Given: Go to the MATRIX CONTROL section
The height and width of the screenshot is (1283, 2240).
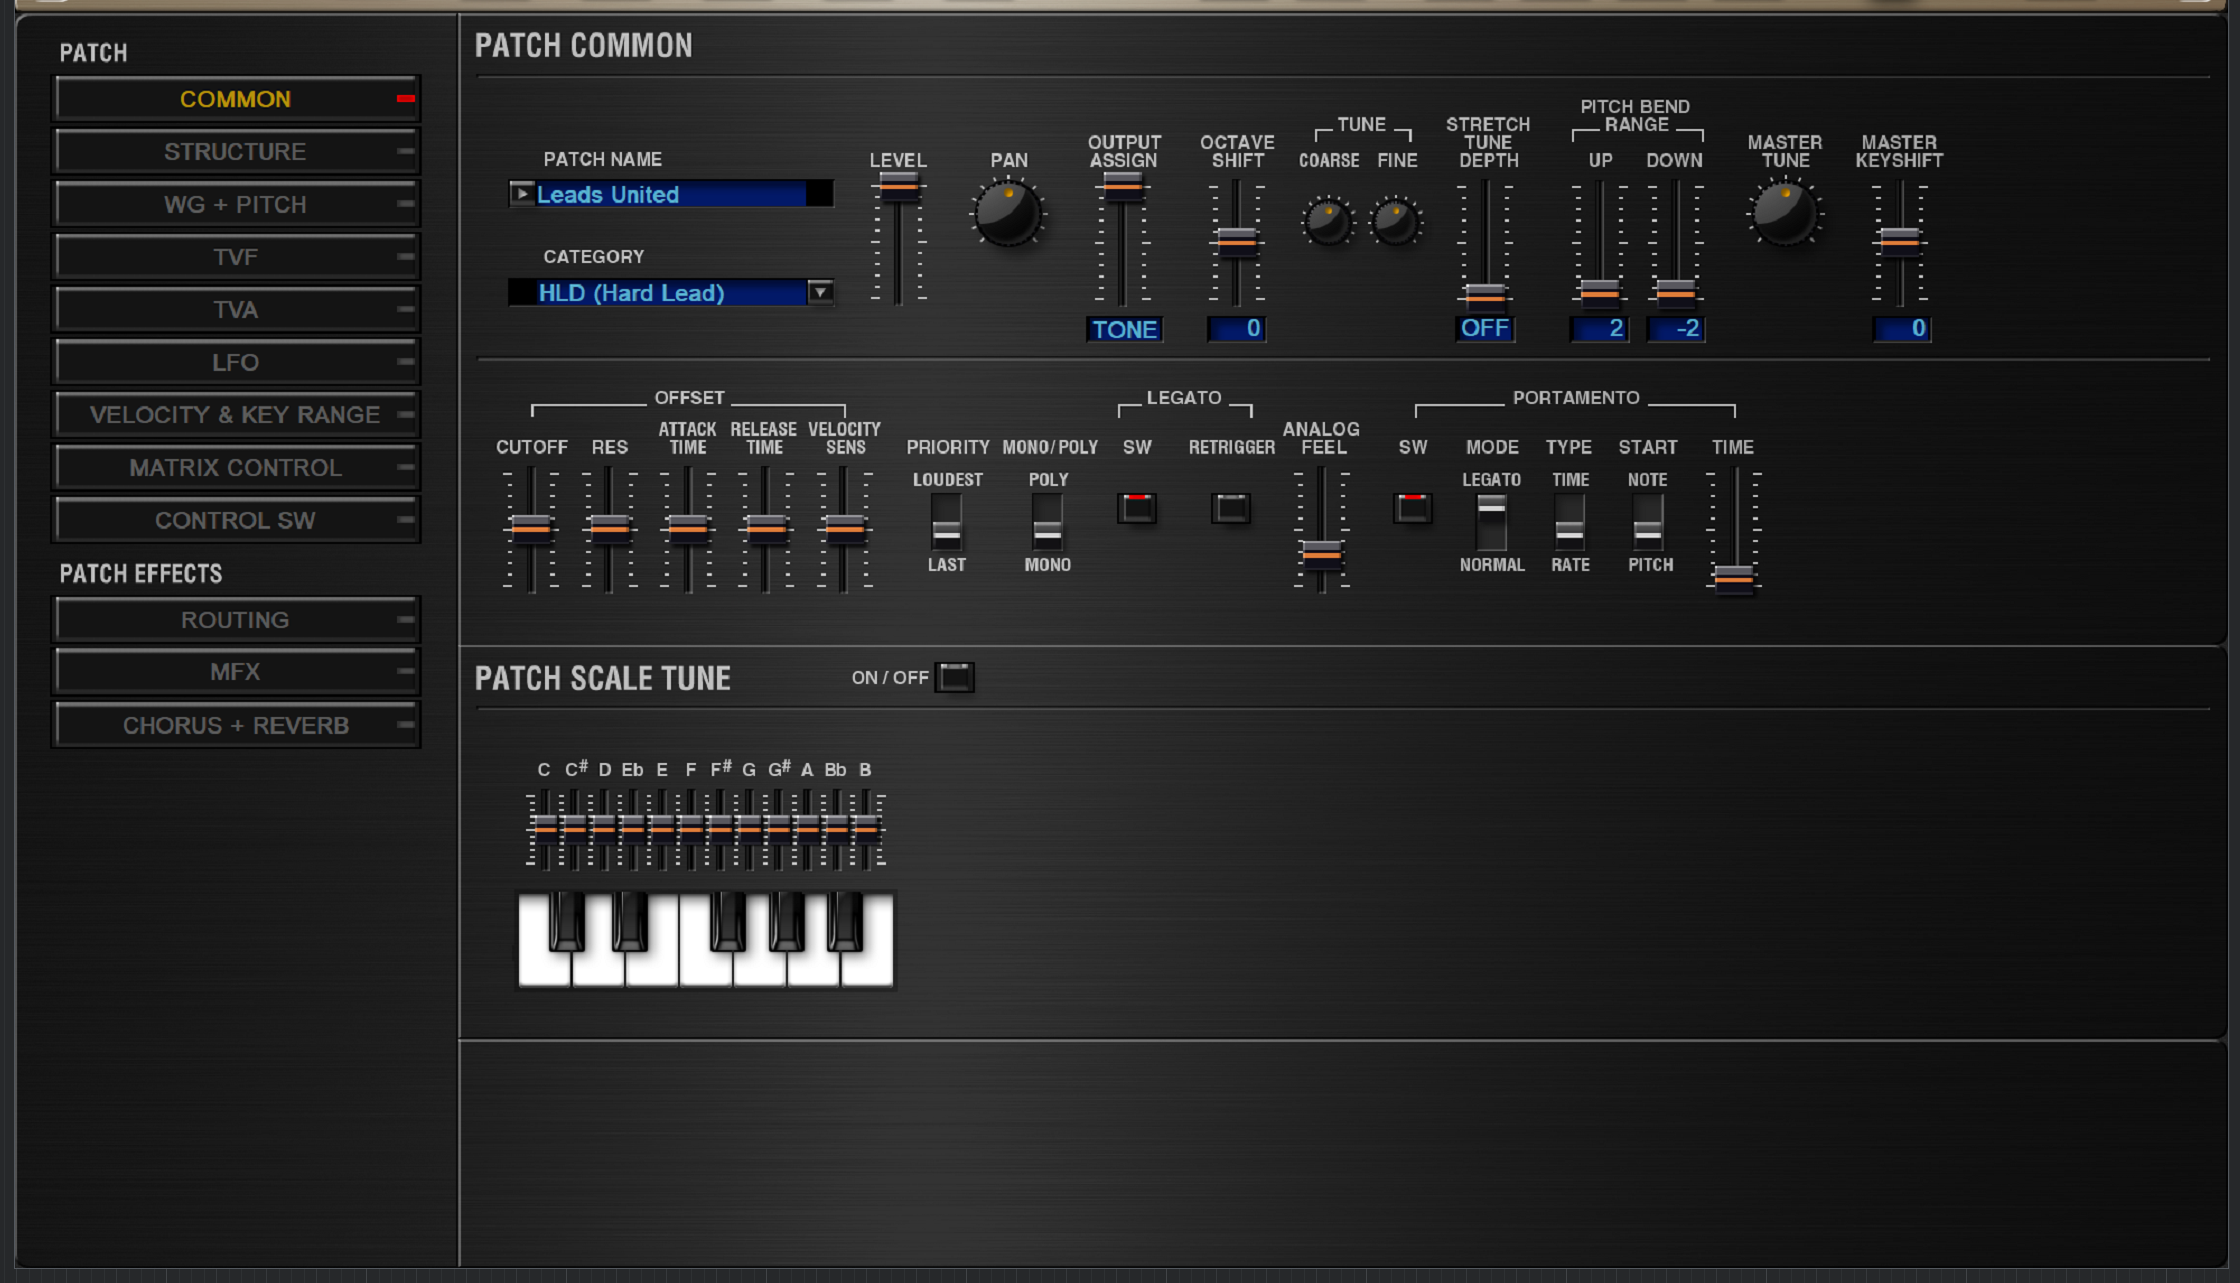Looking at the screenshot, I should click(x=235, y=467).
